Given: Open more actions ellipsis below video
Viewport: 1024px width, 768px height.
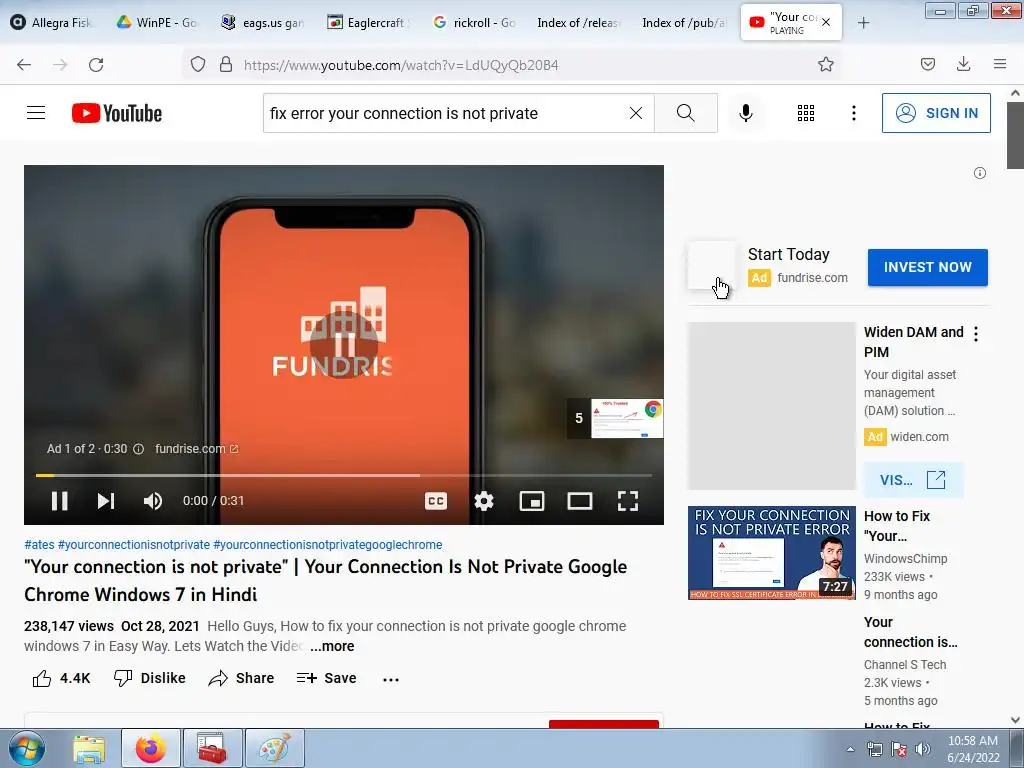Looking at the screenshot, I should (391, 679).
